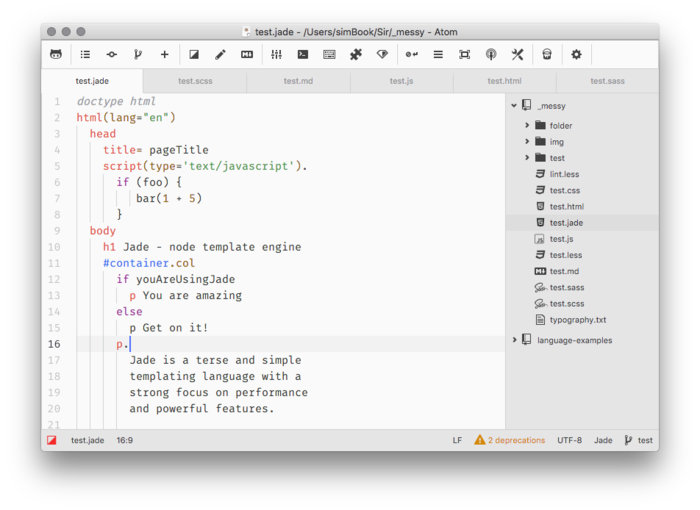Viewport: 700px width, 510px height.
Task: Open the terminal icon in toolbar
Action: click(x=302, y=54)
